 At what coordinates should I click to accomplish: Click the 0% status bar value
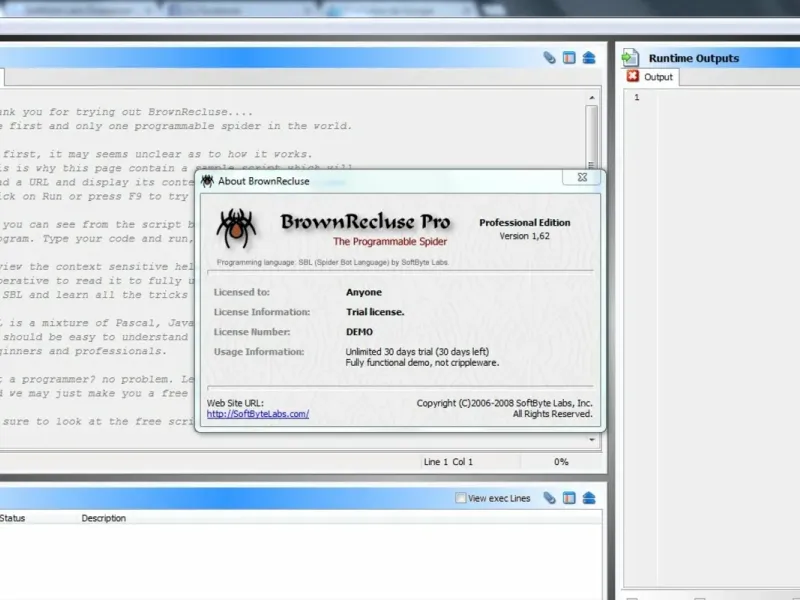click(561, 462)
